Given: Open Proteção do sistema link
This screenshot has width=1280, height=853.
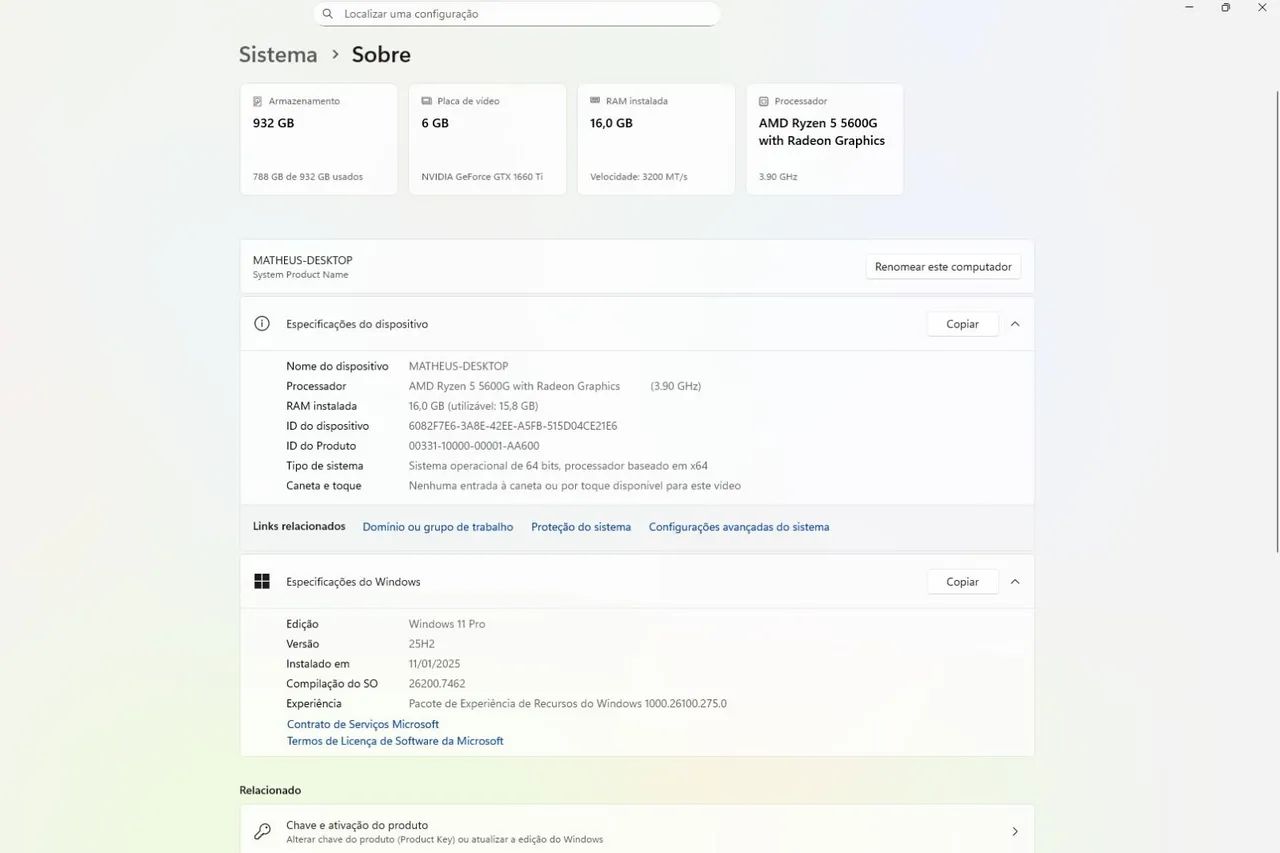Looking at the screenshot, I should coord(581,527).
